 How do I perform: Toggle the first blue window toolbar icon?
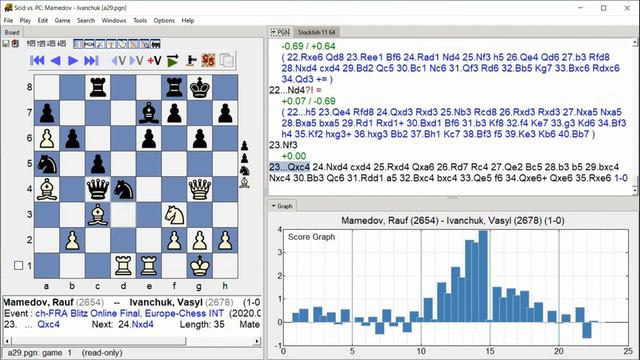tap(78, 44)
